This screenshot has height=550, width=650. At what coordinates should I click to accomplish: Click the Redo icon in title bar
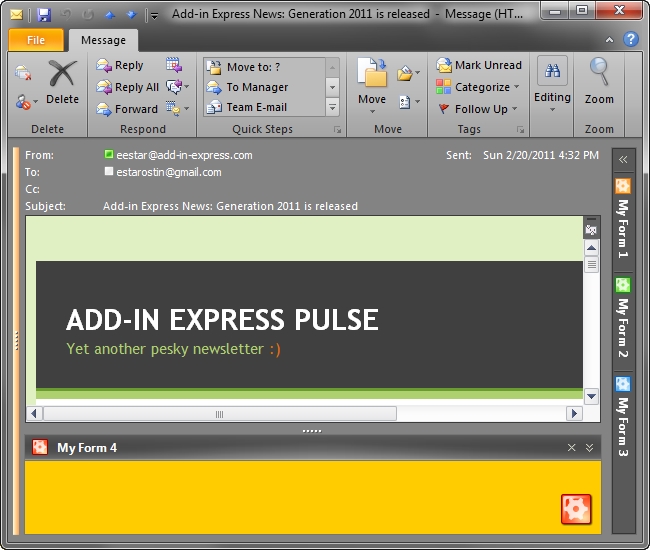pyautogui.click(x=87, y=15)
